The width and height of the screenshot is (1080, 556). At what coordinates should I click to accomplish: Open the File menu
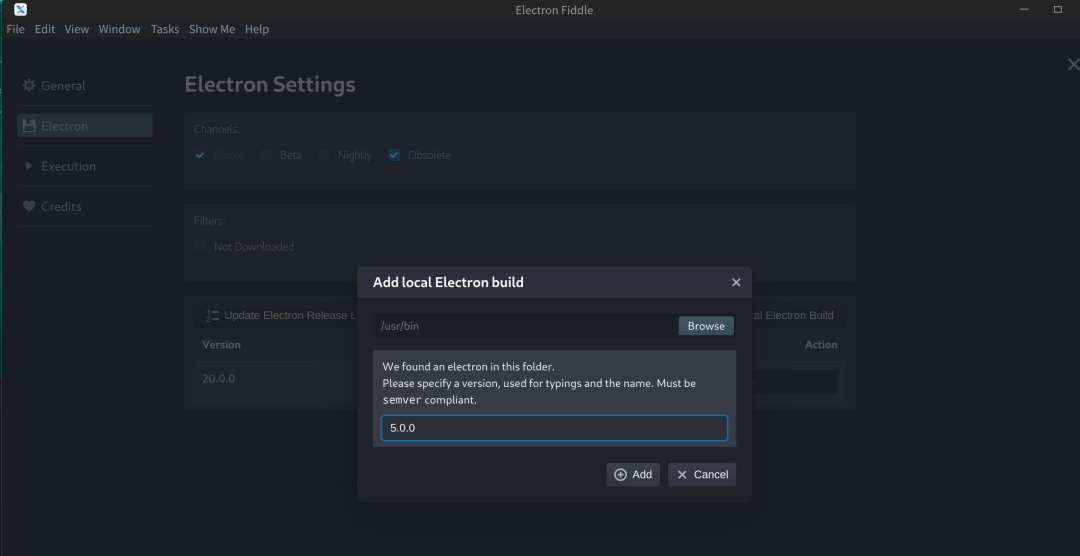click(x=15, y=29)
